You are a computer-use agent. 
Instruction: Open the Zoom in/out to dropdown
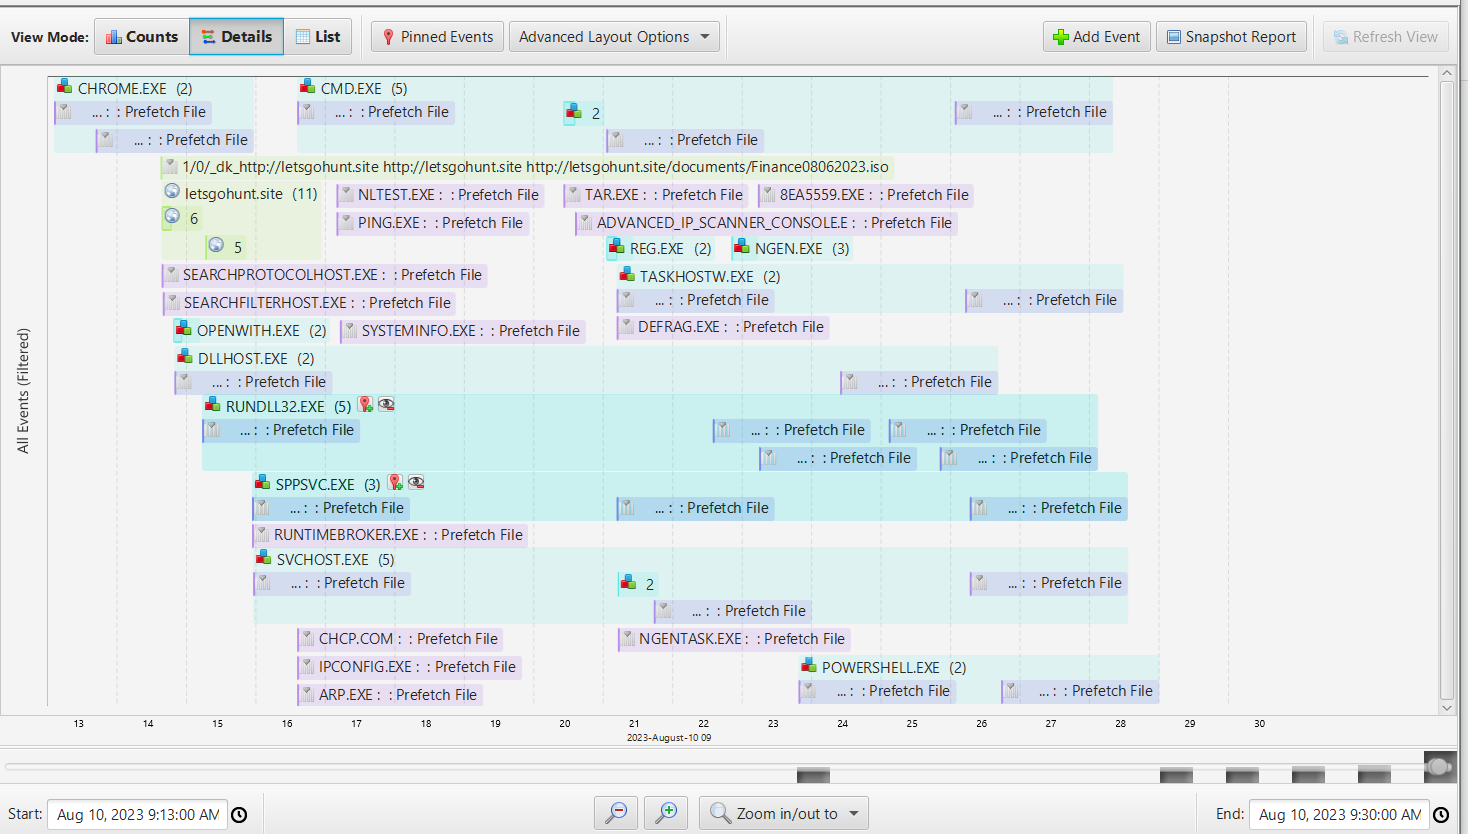[x=784, y=813]
